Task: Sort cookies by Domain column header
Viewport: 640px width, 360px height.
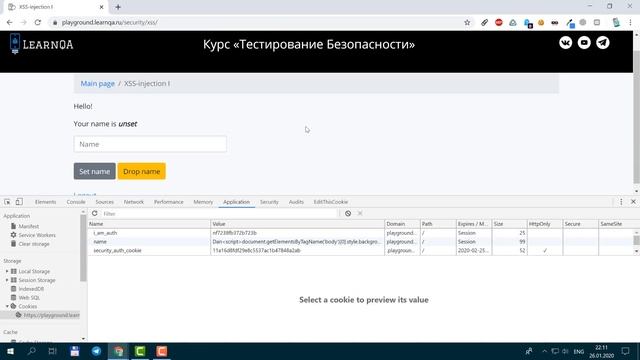Action: 402,224
